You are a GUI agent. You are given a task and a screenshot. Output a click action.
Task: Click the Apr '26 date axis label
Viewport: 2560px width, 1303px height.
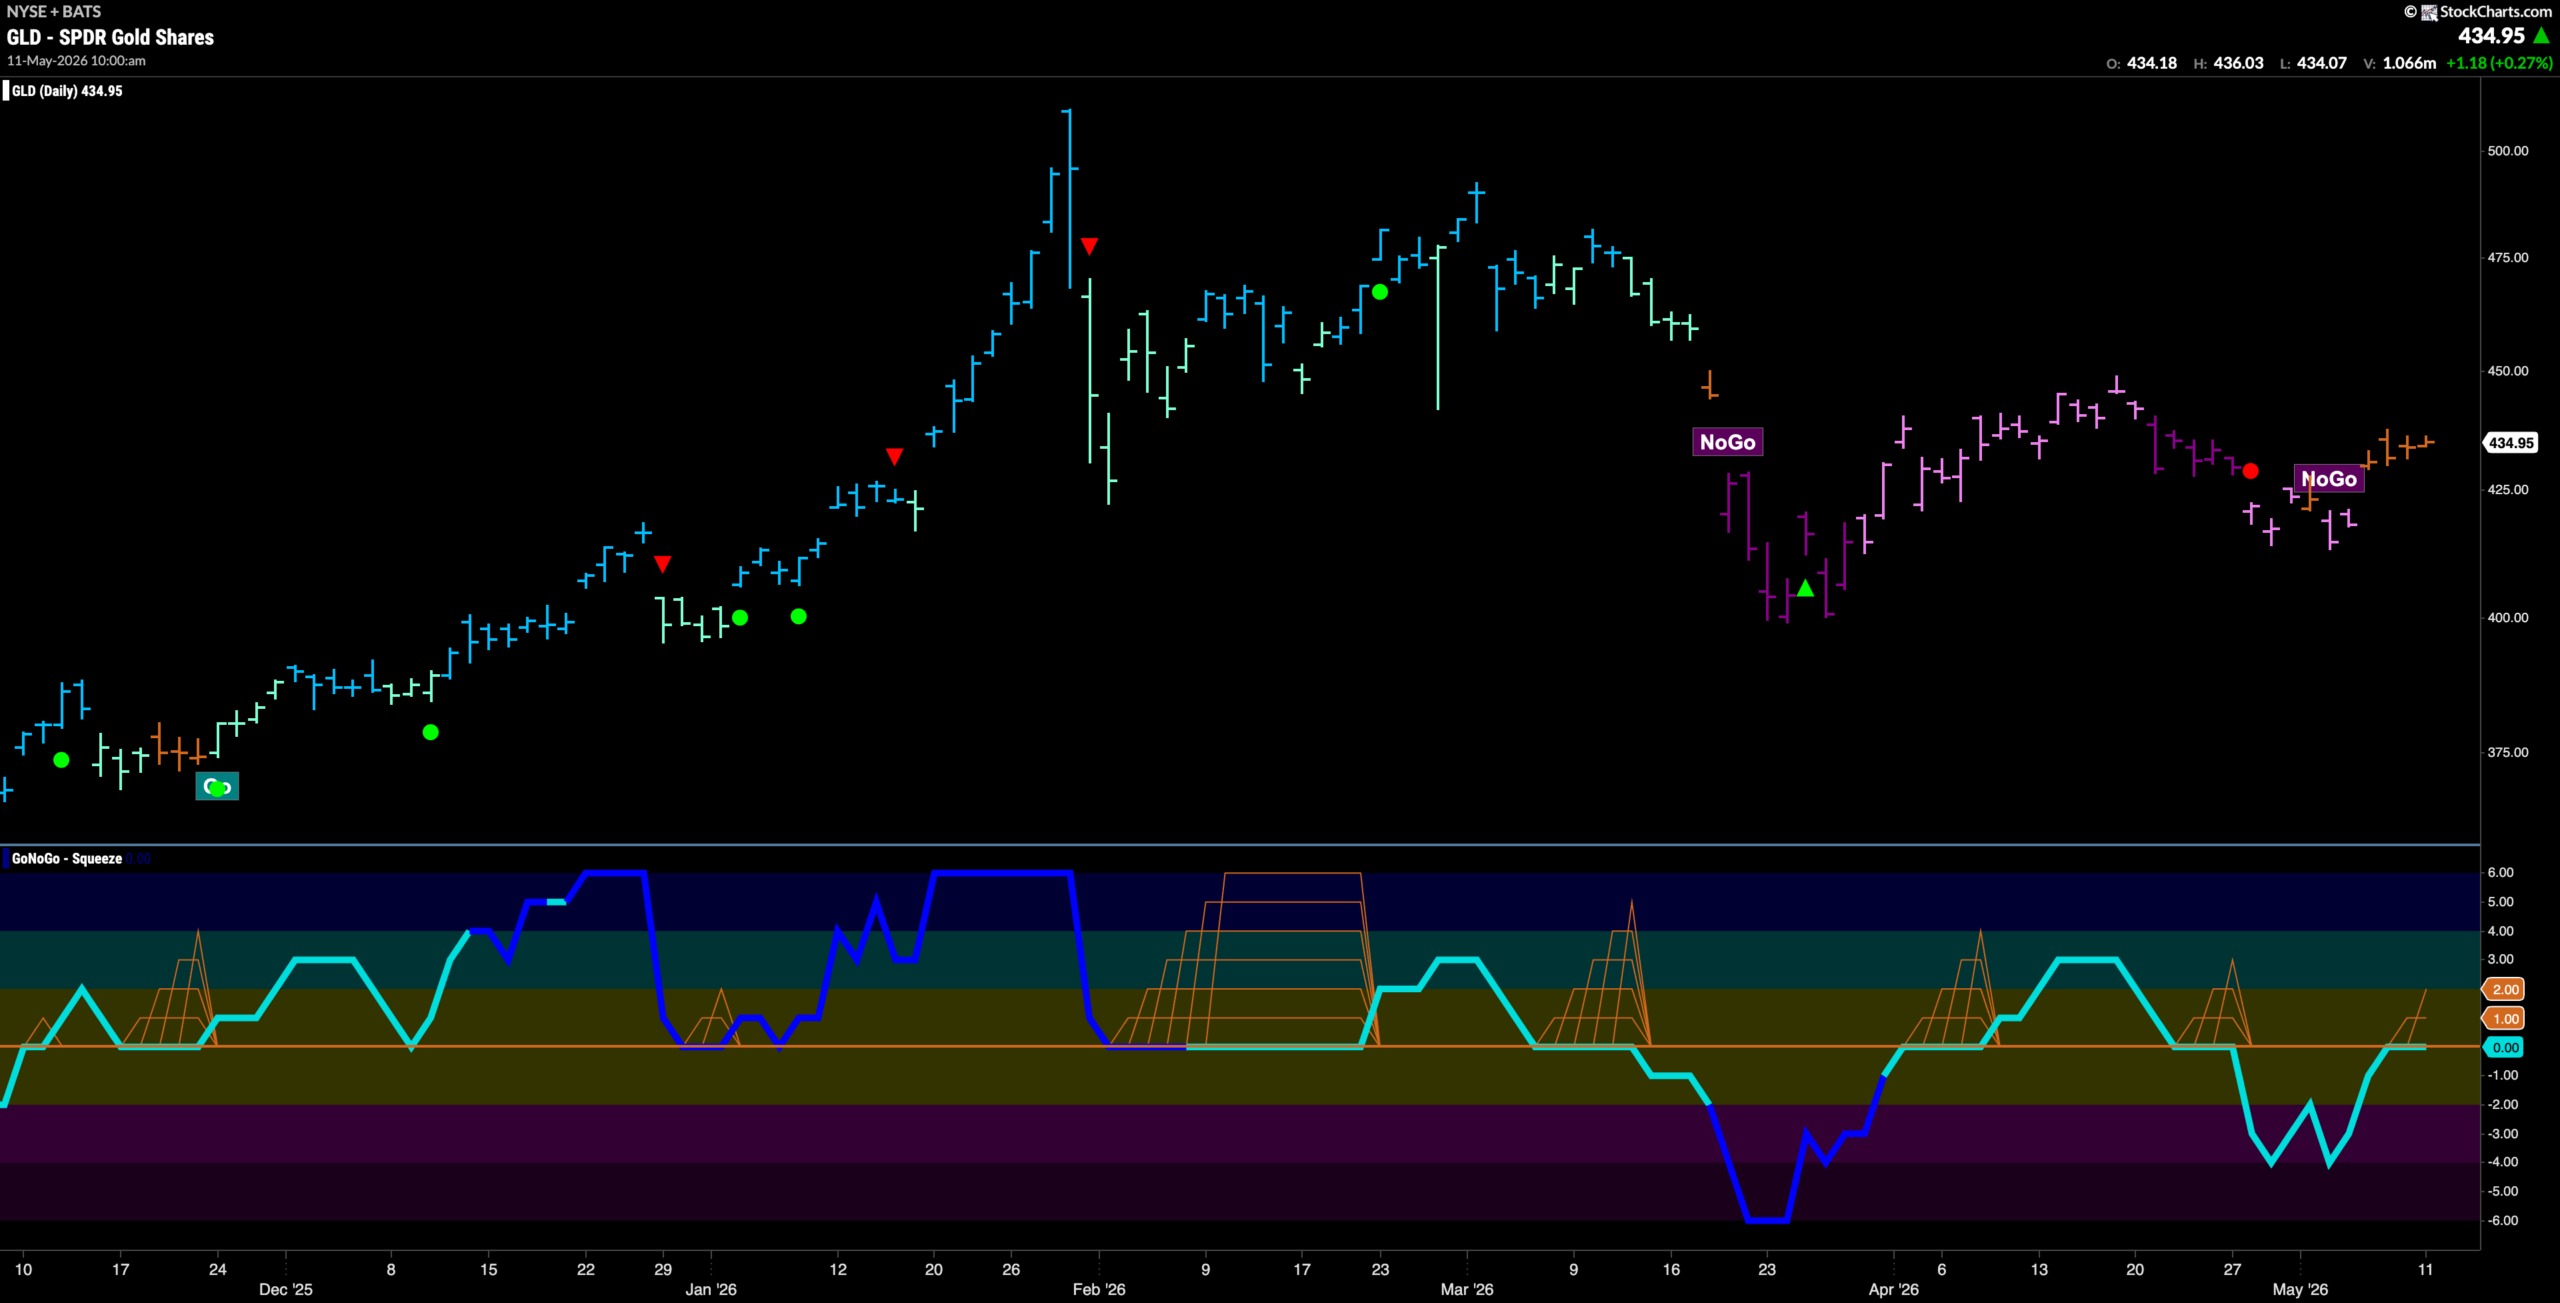click(x=1894, y=1289)
